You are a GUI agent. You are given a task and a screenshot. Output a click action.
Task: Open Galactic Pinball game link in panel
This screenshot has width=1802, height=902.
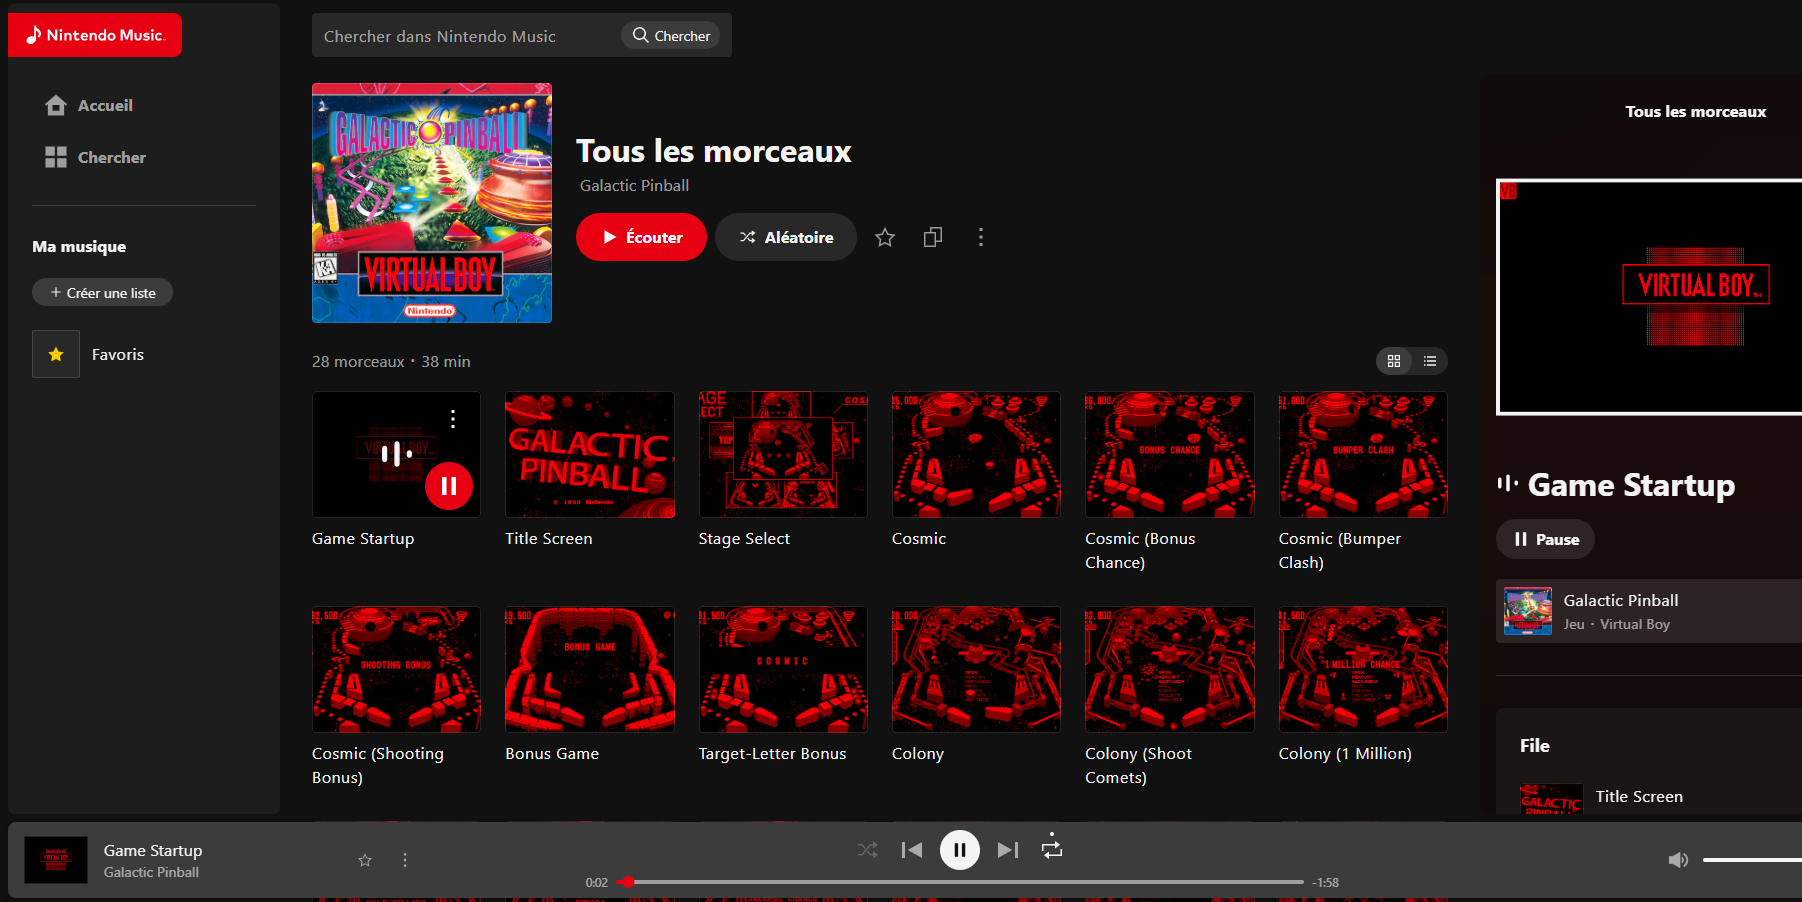click(1649, 611)
